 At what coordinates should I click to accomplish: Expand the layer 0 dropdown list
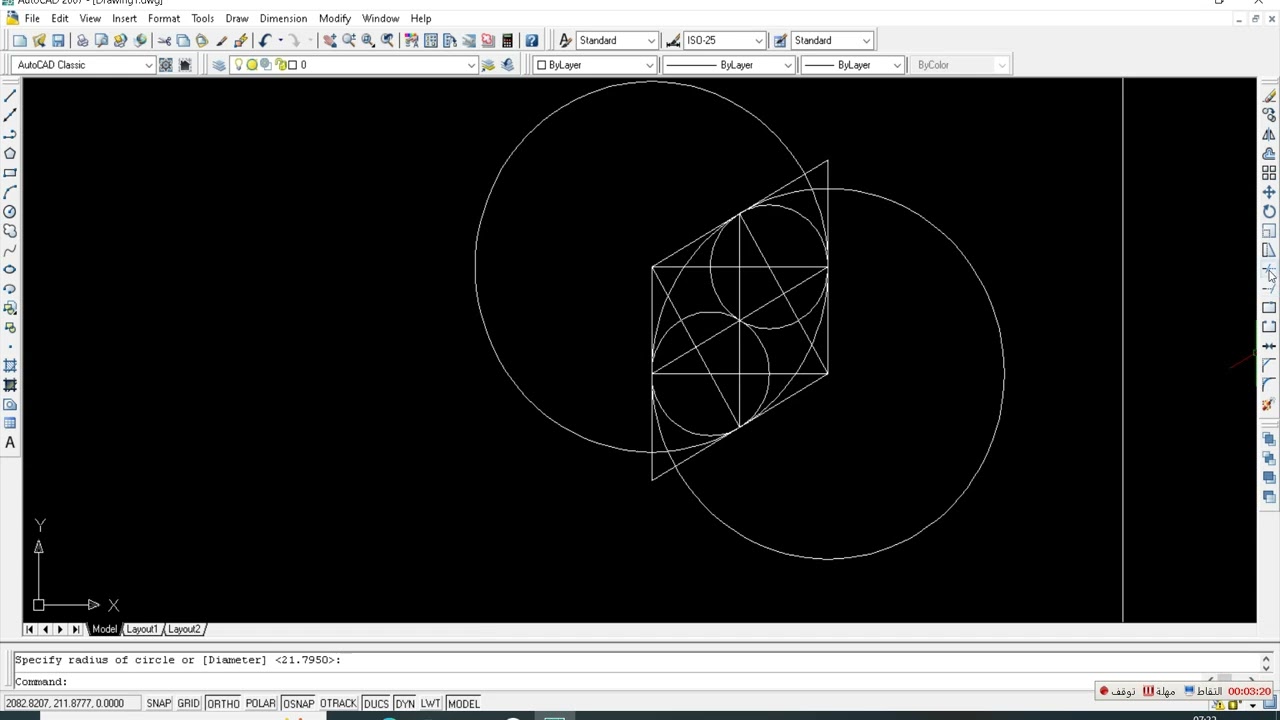(471, 65)
